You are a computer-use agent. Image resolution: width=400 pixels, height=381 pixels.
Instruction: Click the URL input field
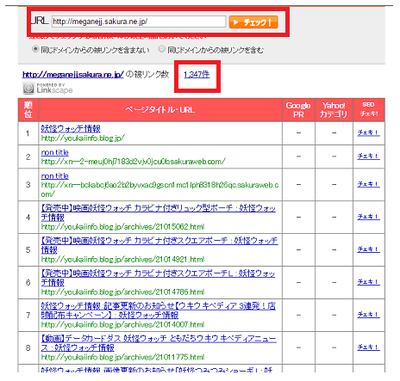139,22
